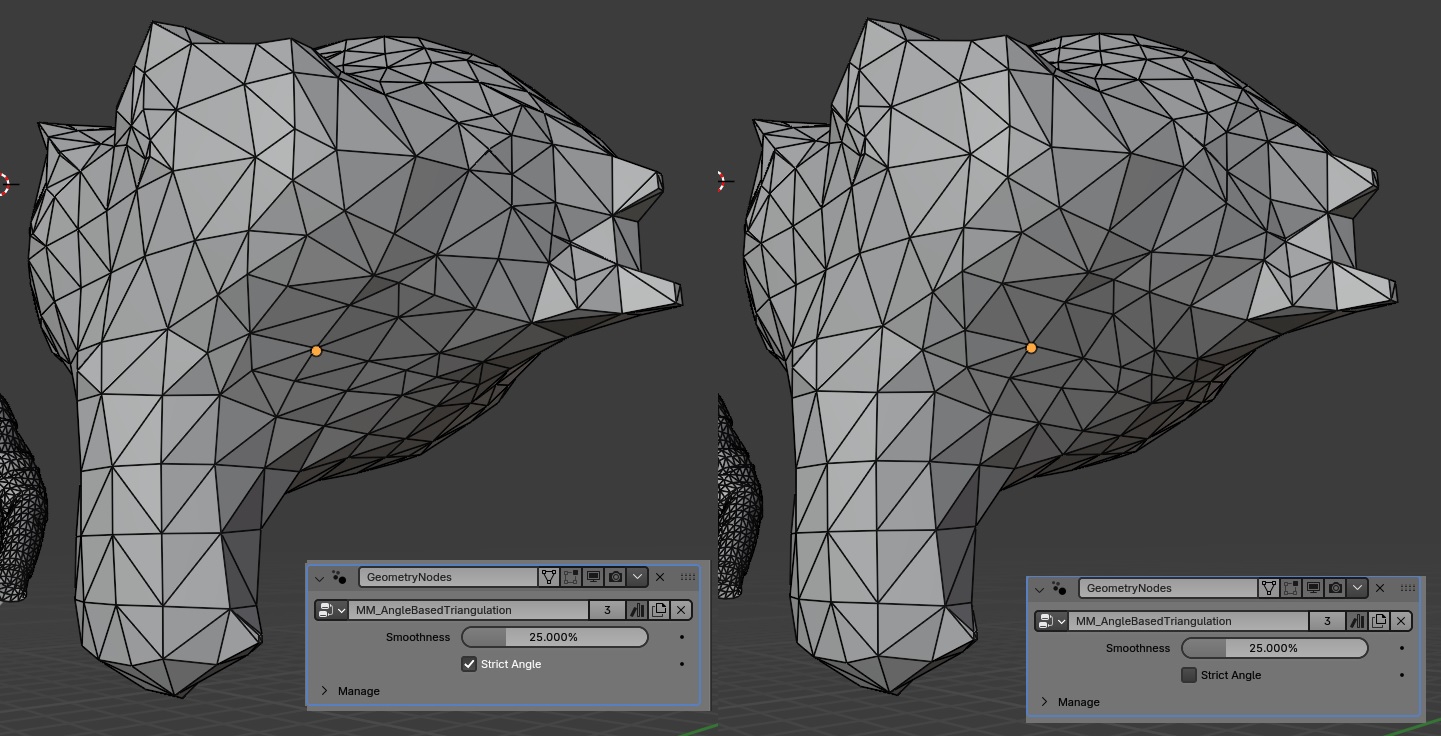Duplicate the node group in the left panel
The width and height of the screenshot is (1441, 736).
[x=659, y=610]
